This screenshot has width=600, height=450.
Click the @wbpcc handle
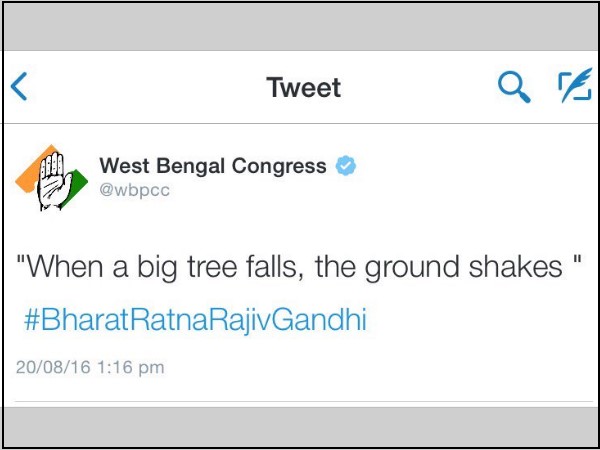(134, 191)
